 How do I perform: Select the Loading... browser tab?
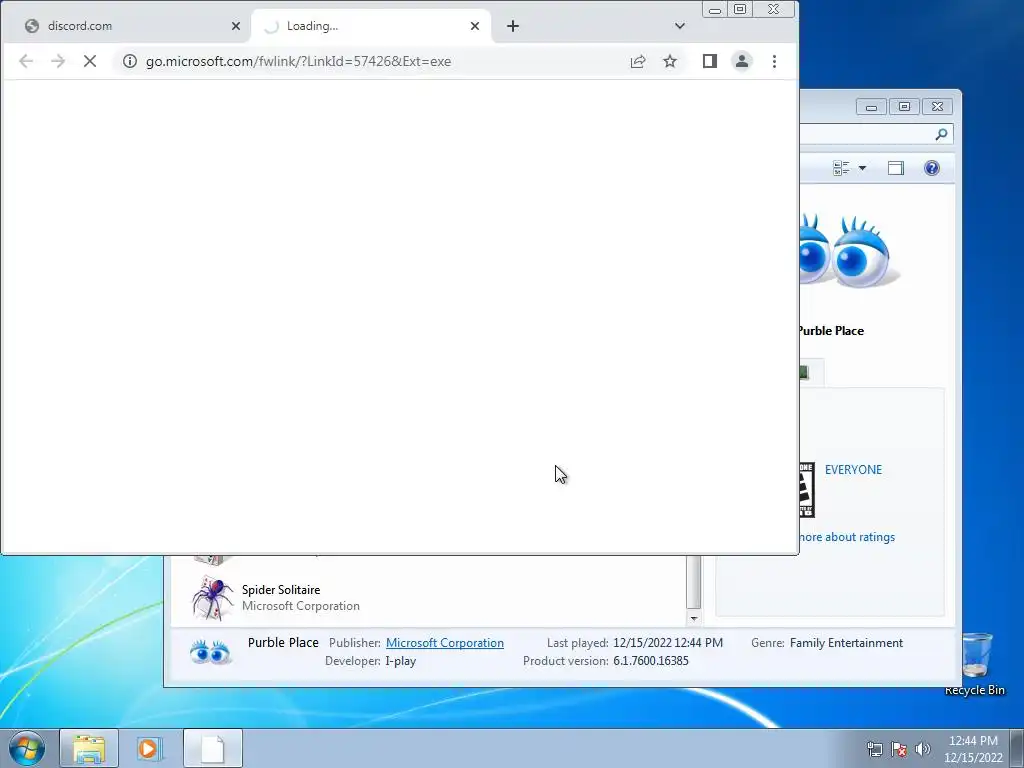pyautogui.click(x=370, y=26)
